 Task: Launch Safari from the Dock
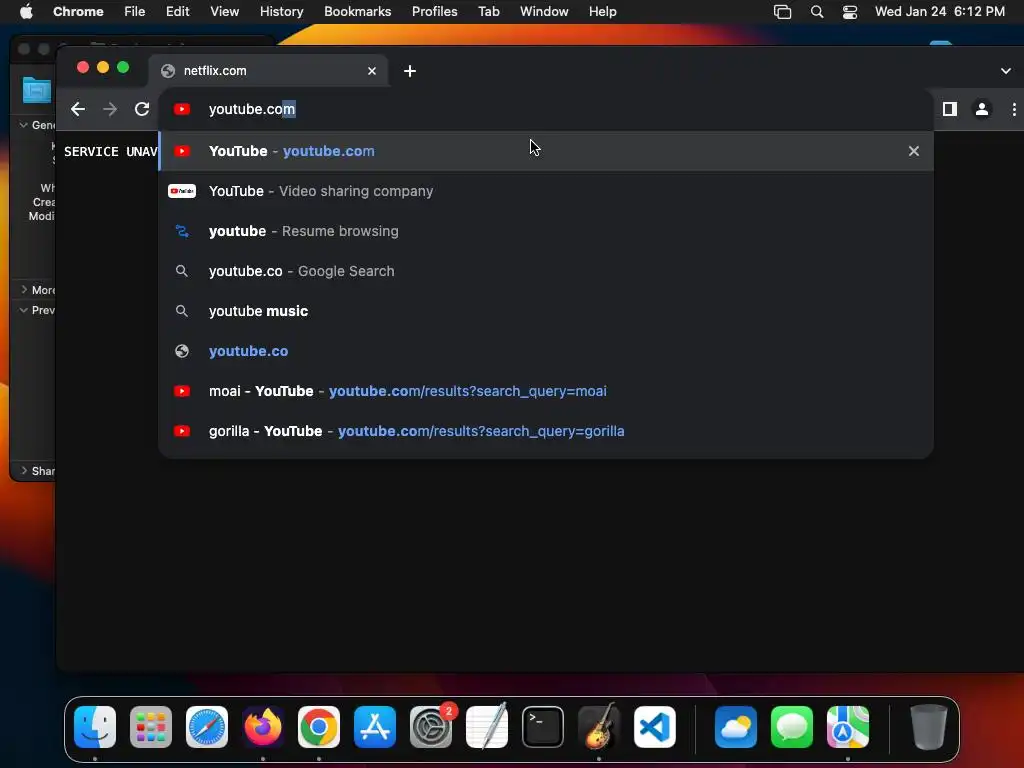tap(207, 726)
